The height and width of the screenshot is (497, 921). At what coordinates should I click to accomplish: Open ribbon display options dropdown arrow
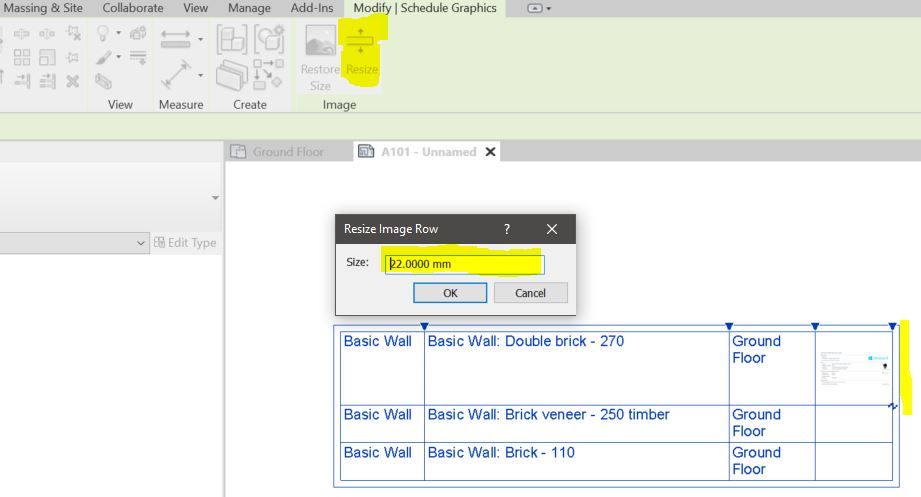click(549, 9)
